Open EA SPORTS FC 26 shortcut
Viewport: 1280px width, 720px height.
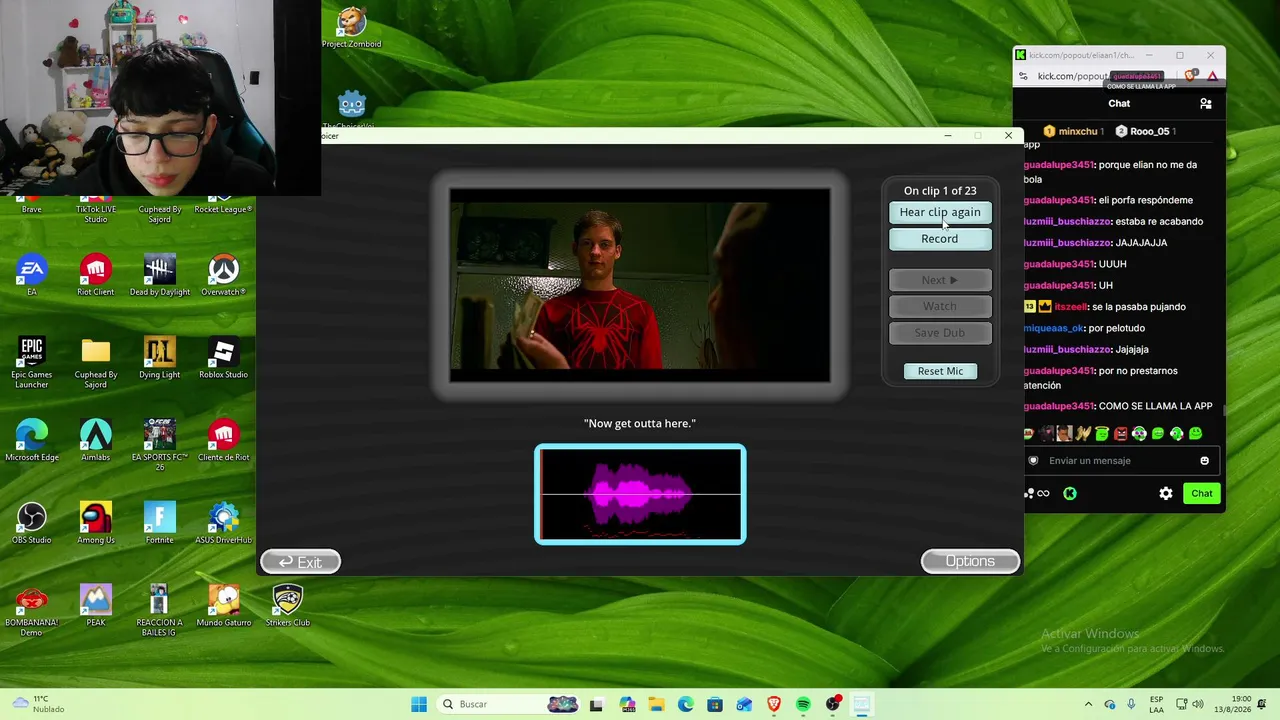pos(160,445)
